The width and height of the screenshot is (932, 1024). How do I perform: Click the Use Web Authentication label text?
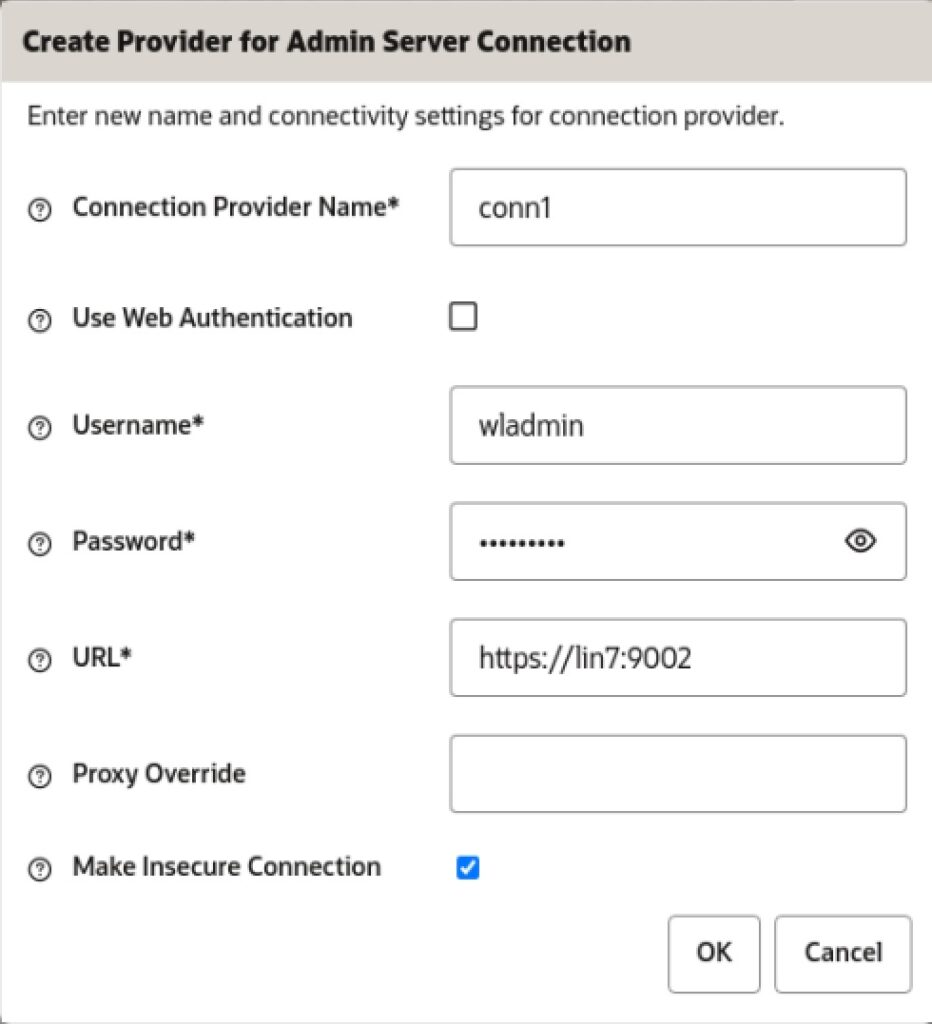tap(212, 318)
